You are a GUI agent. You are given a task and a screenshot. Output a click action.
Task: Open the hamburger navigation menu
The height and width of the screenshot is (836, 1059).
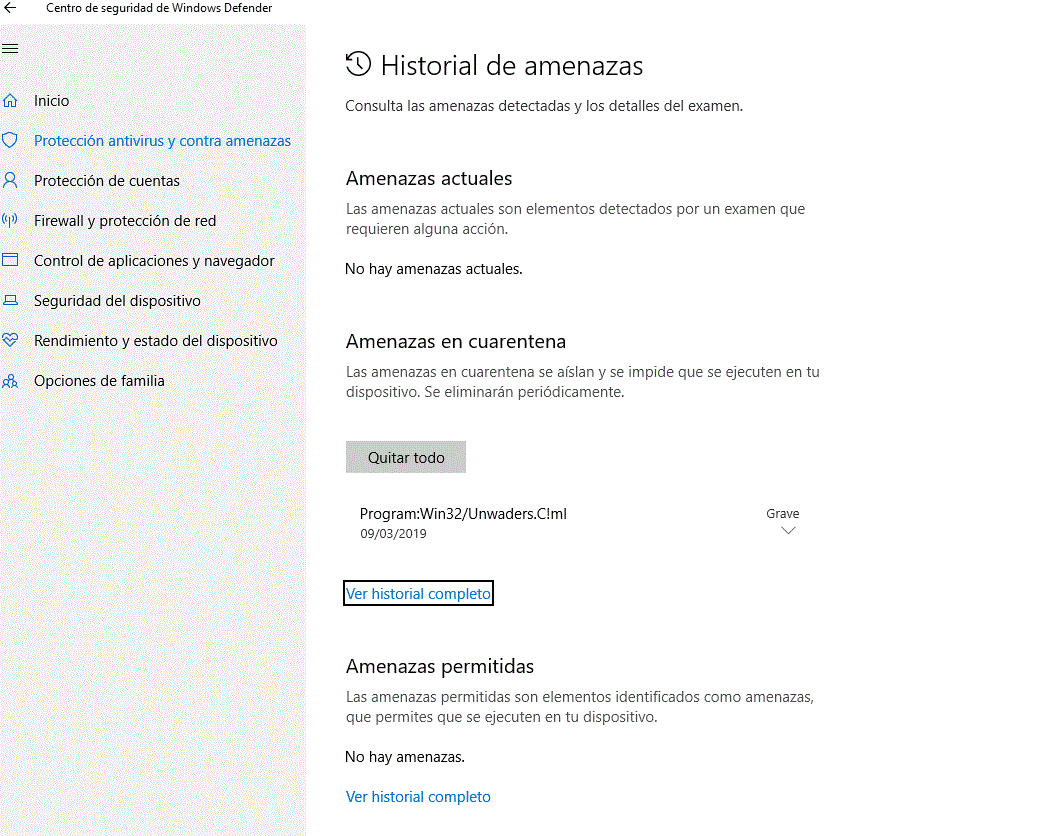tap(11, 48)
